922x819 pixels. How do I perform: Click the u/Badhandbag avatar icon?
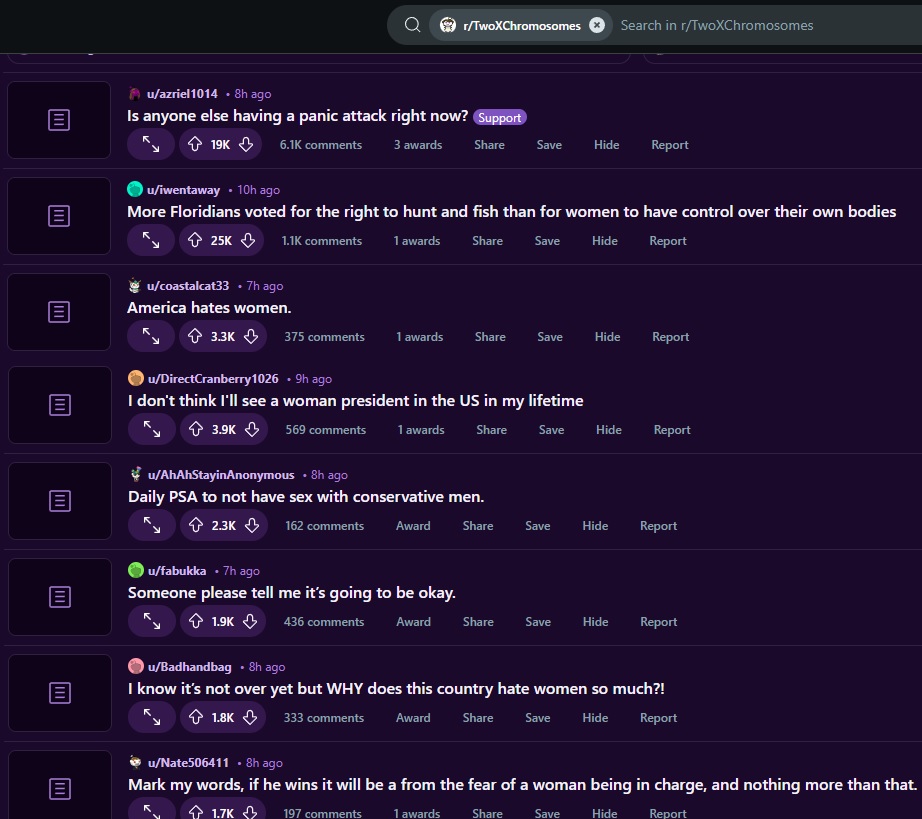pos(136,666)
